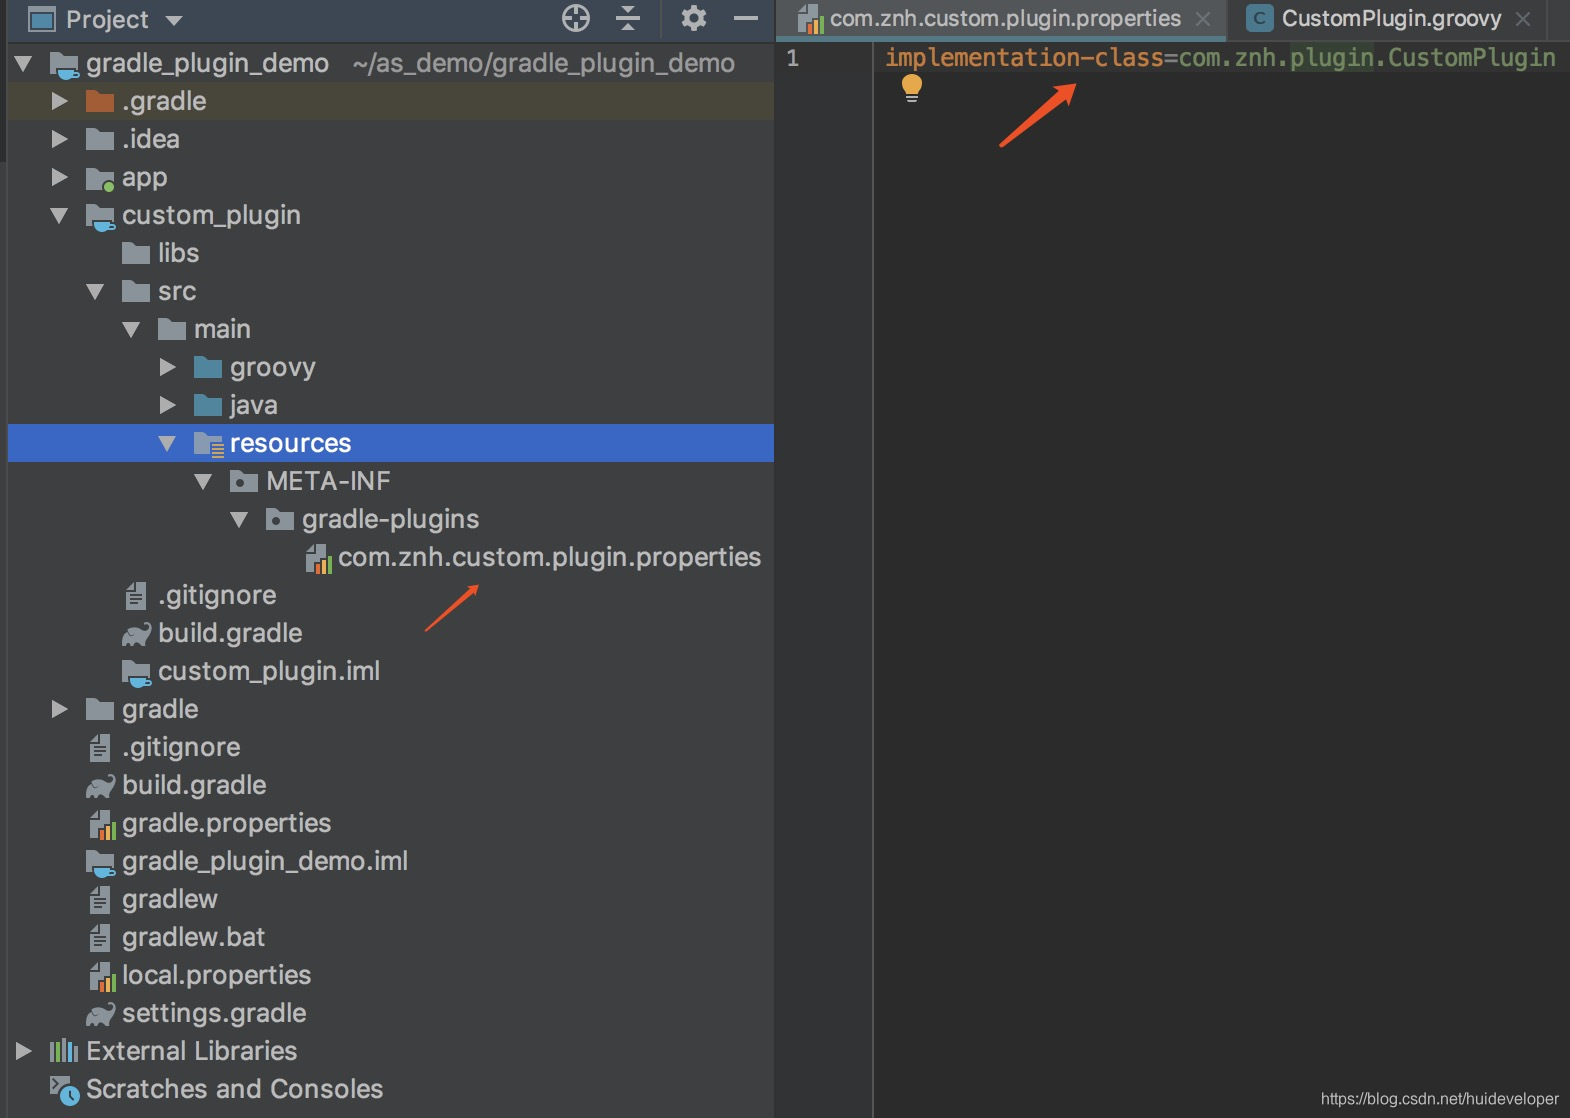Select the app module icon
The width and height of the screenshot is (1570, 1118).
coord(100,178)
